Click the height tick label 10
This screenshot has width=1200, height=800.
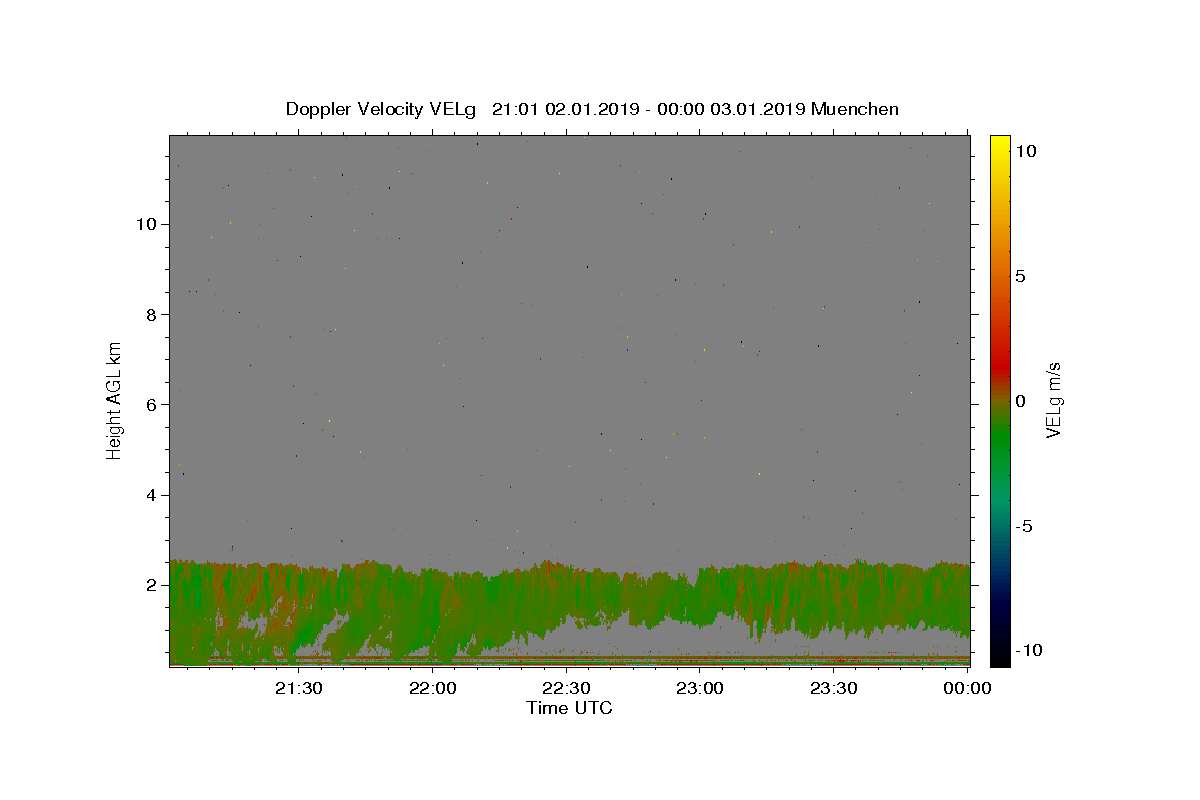[x=147, y=224]
